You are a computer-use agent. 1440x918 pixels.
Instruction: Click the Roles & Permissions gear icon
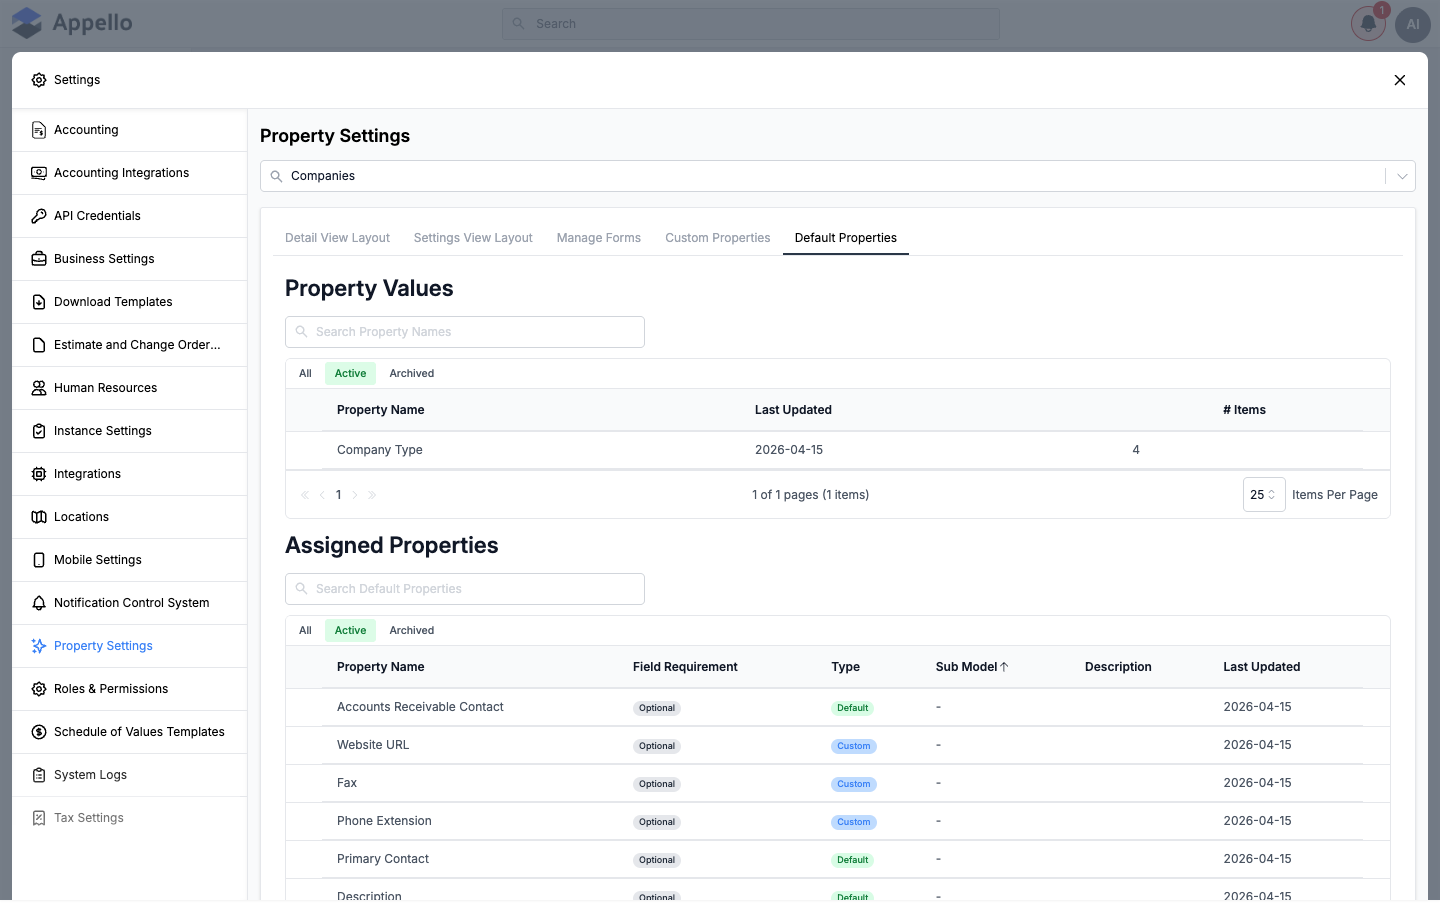click(x=39, y=689)
